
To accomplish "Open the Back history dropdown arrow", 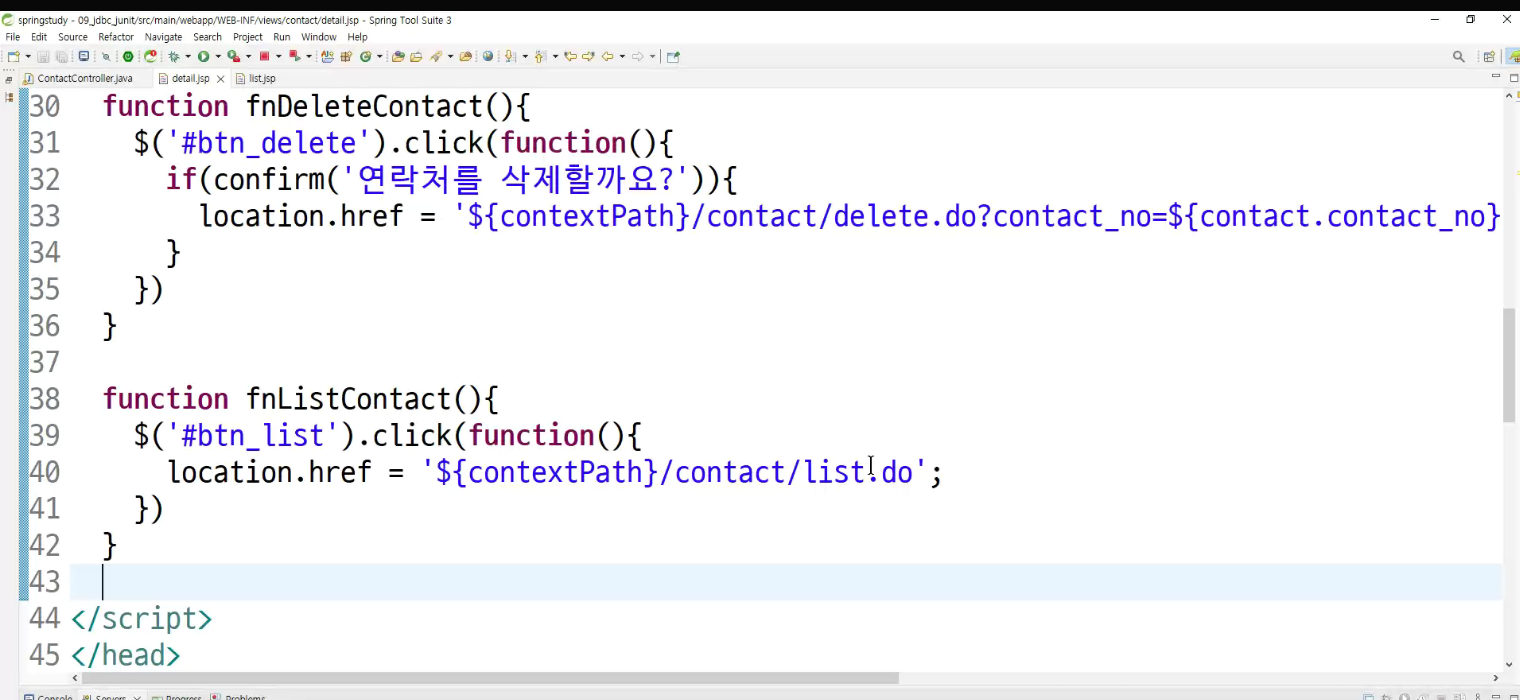I will point(622,57).
